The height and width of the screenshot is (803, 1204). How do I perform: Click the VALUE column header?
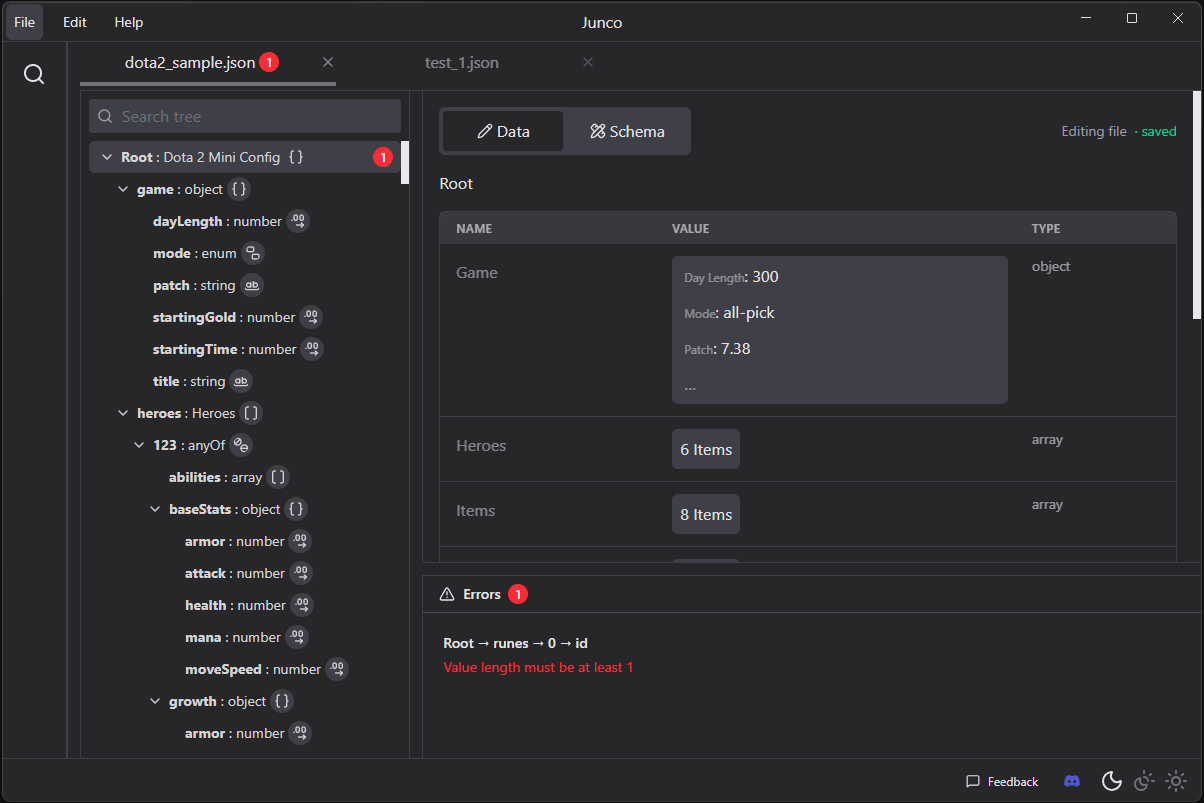(x=690, y=229)
